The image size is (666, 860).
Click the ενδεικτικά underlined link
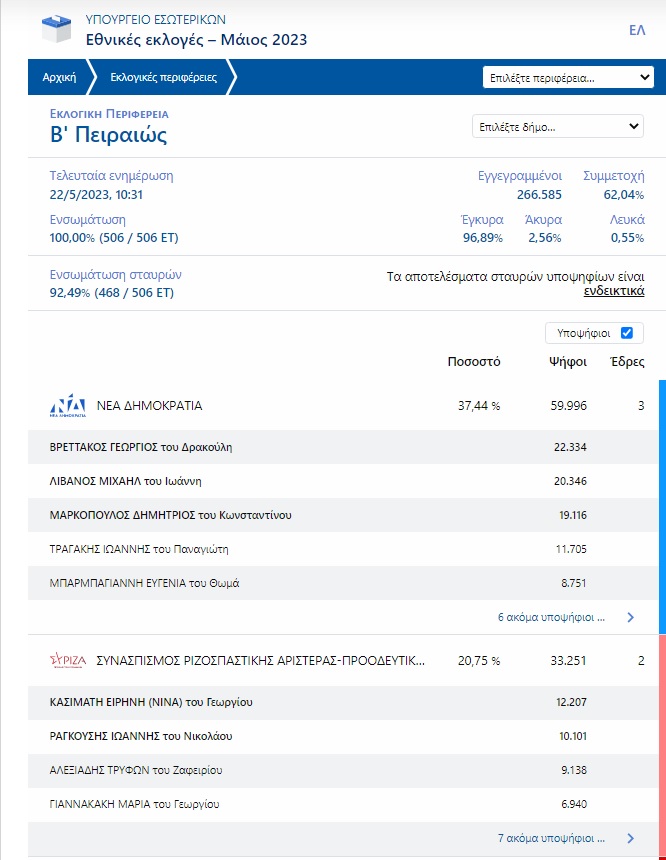tap(613, 292)
